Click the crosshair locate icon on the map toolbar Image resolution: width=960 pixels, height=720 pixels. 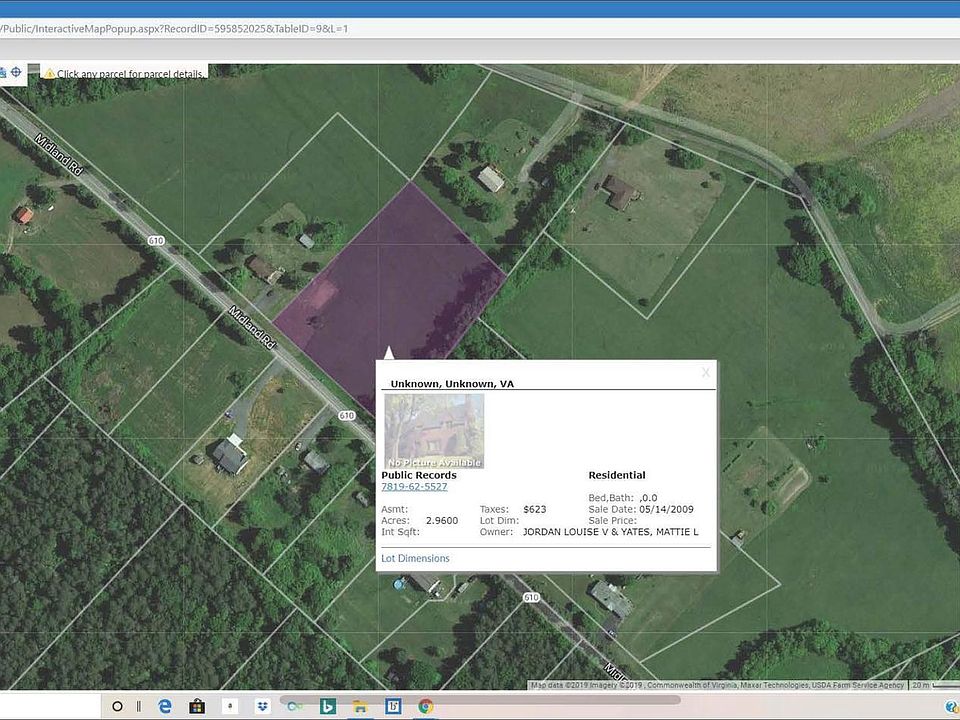point(16,72)
